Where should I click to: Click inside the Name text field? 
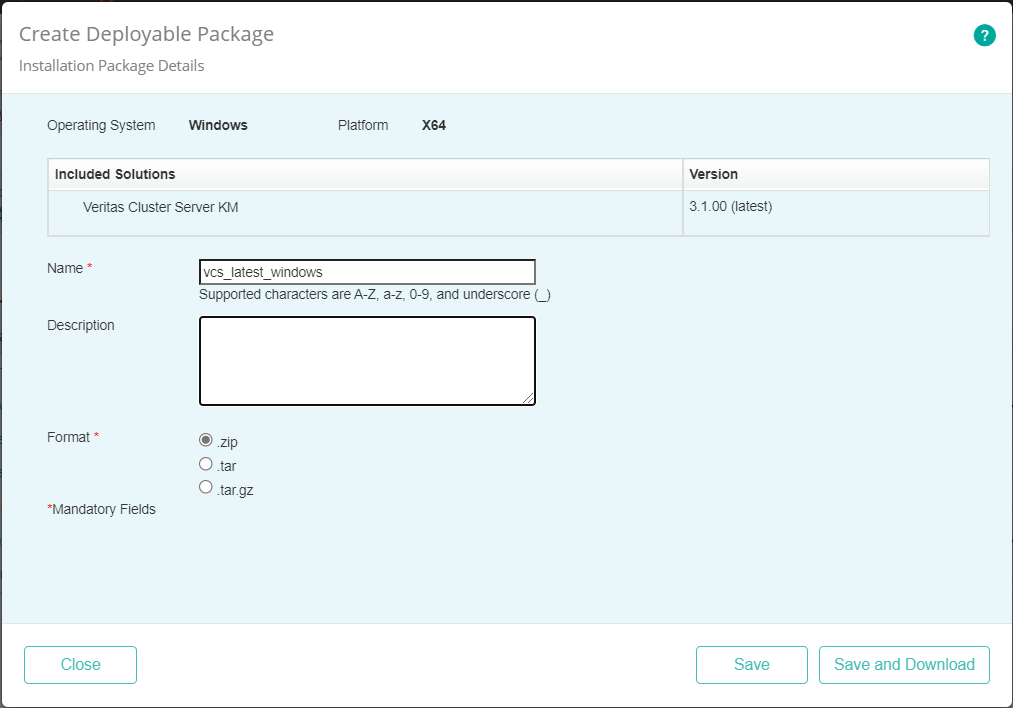(x=366, y=271)
